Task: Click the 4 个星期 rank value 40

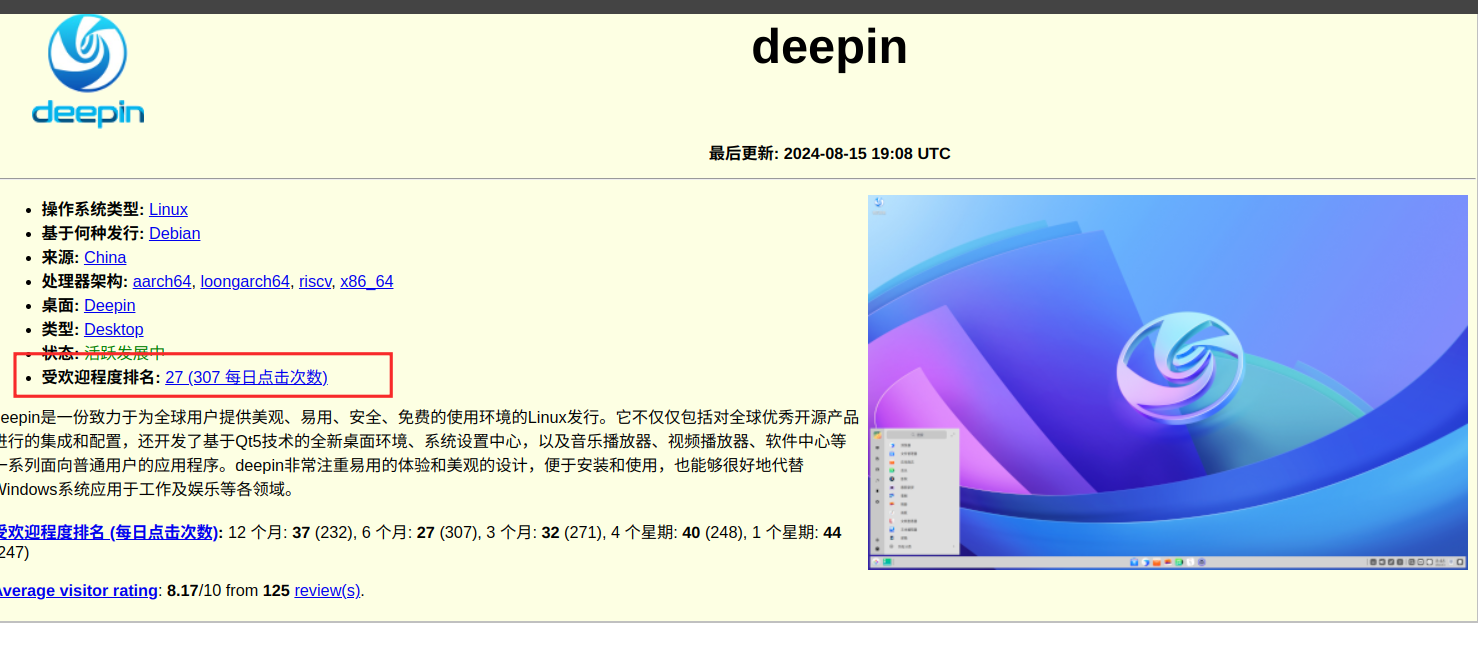Action: tap(691, 532)
